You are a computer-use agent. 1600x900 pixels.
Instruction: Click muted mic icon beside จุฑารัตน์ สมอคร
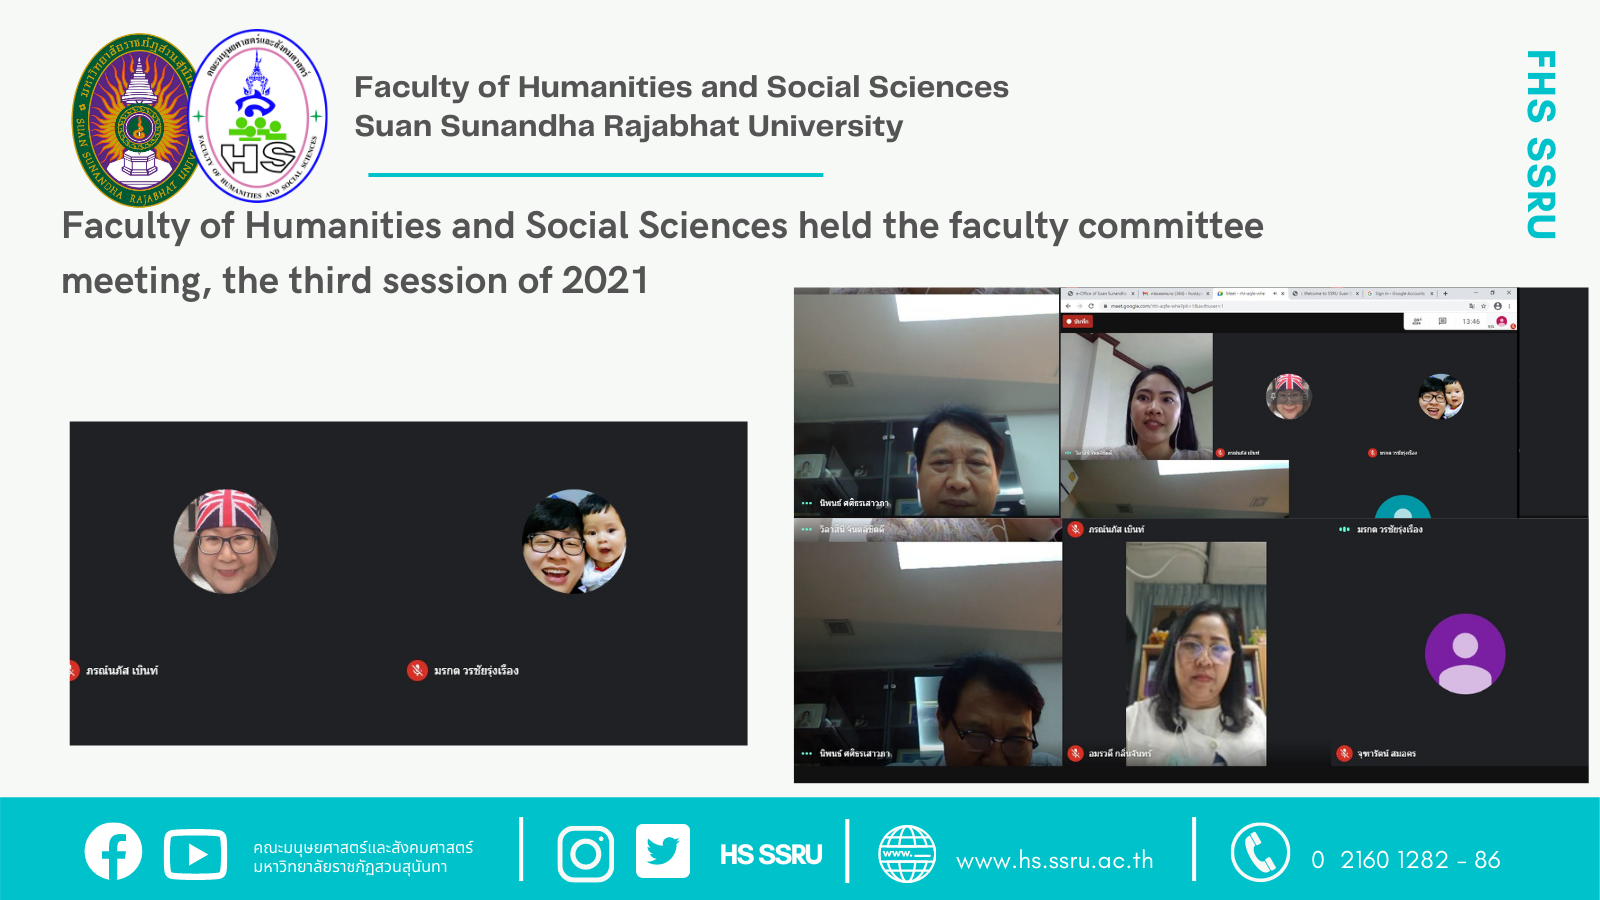tap(1344, 753)
